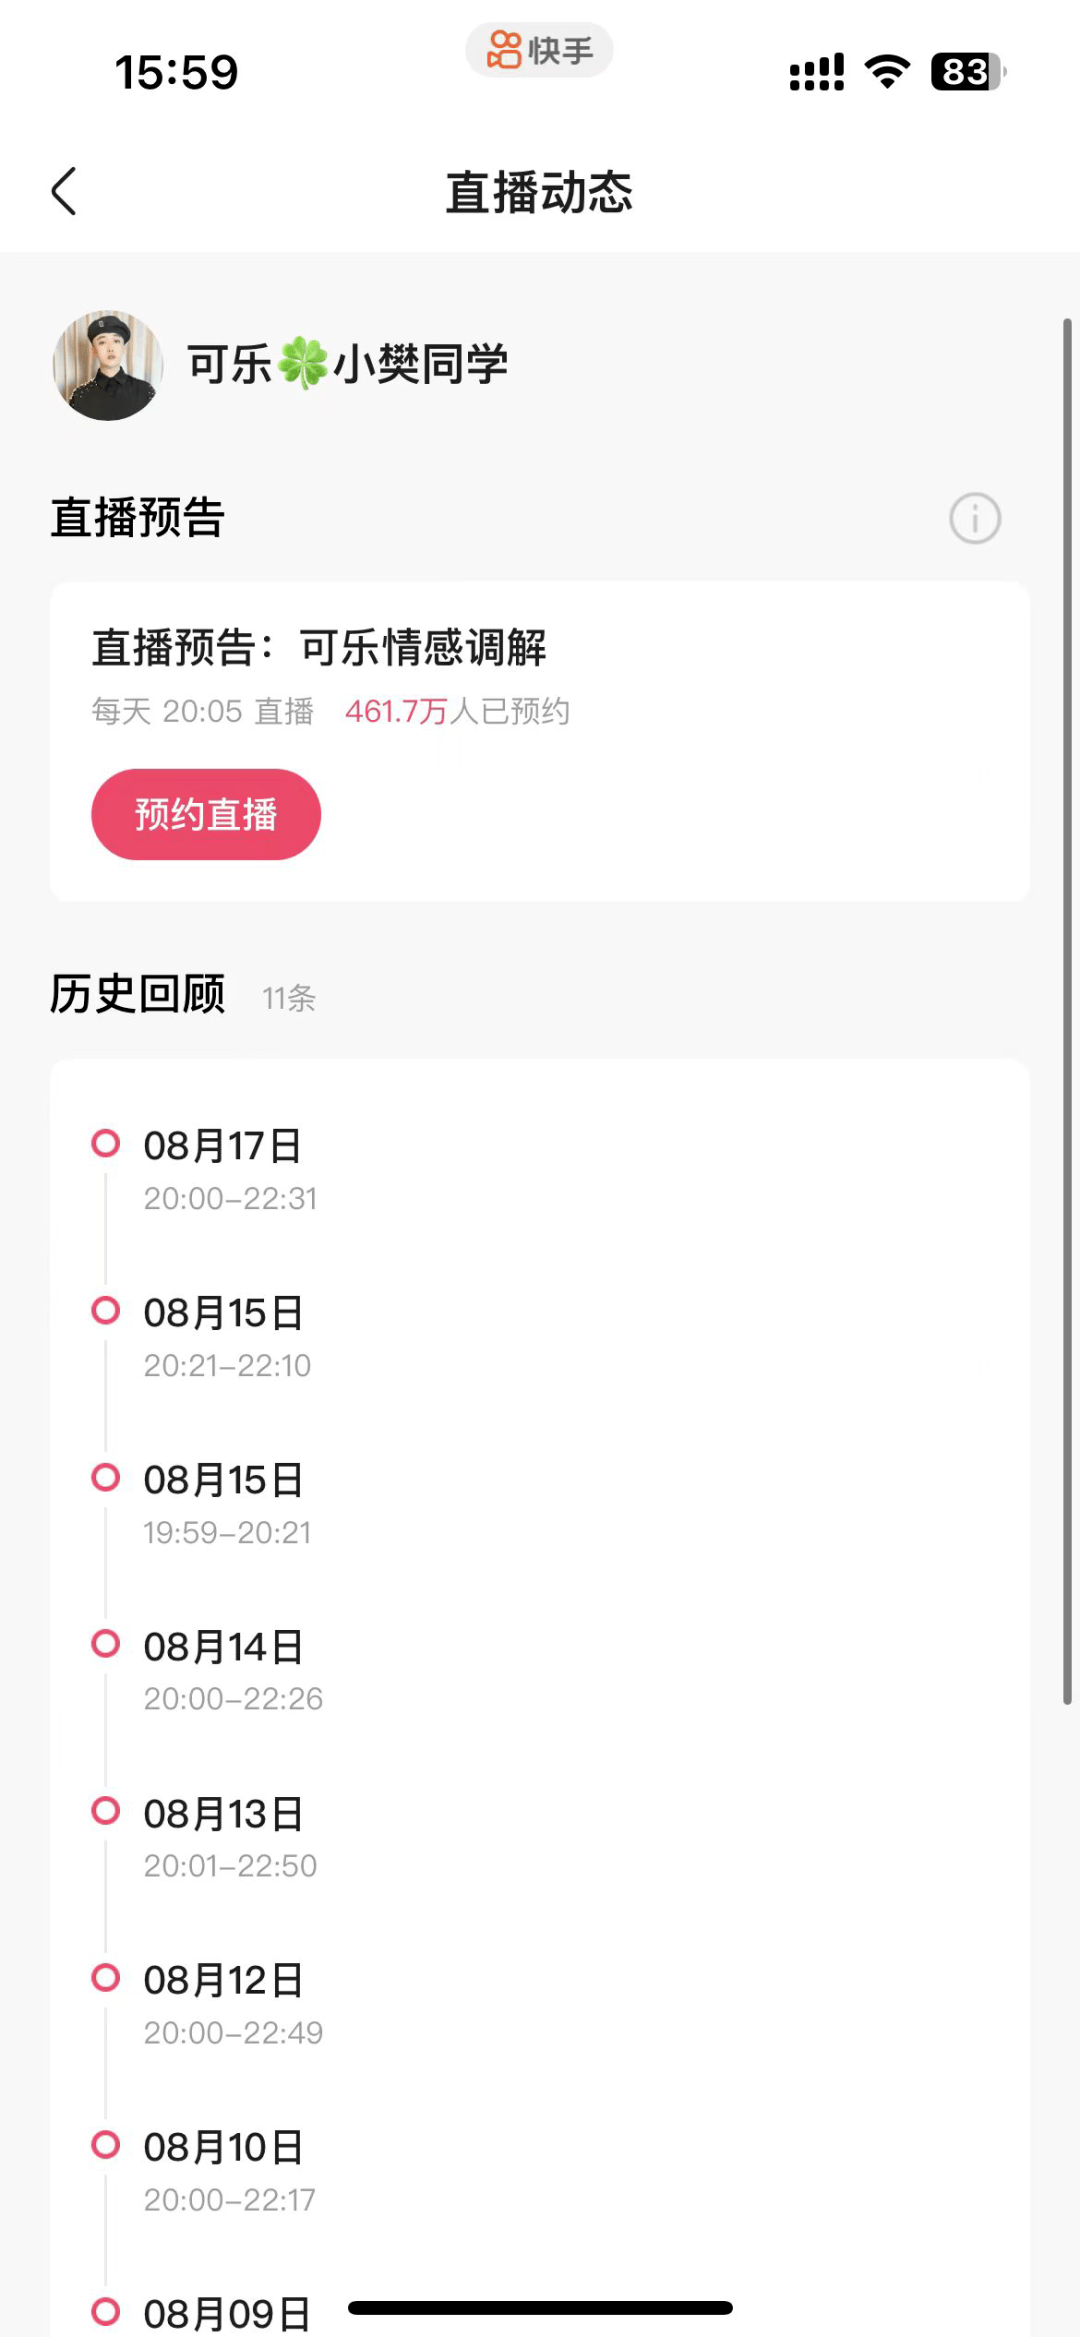Open the 08月12日 live replay entry
Screen dimensions: 1080x2337
(x=540, y=2005)
